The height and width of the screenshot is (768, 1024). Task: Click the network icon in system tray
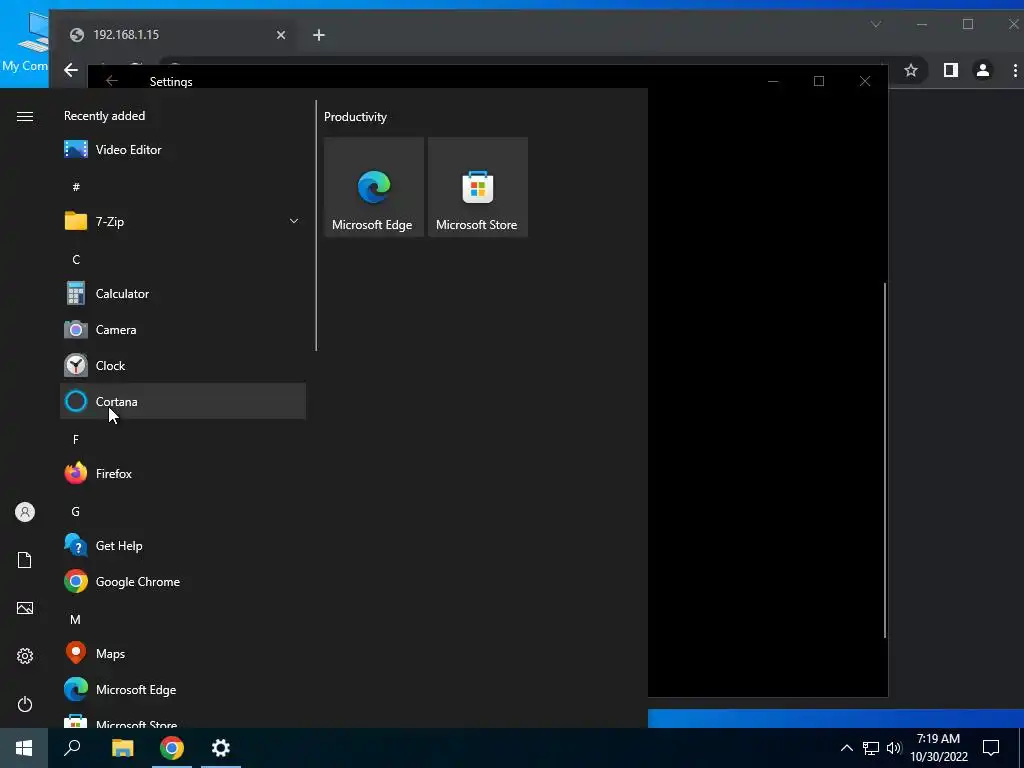(871, 748)
